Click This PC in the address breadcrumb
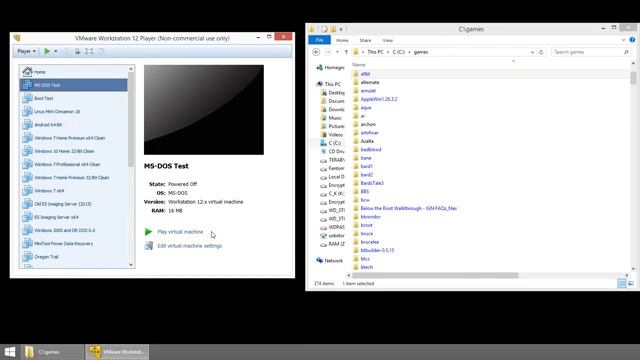640x360 pixels. coord(375,52)
